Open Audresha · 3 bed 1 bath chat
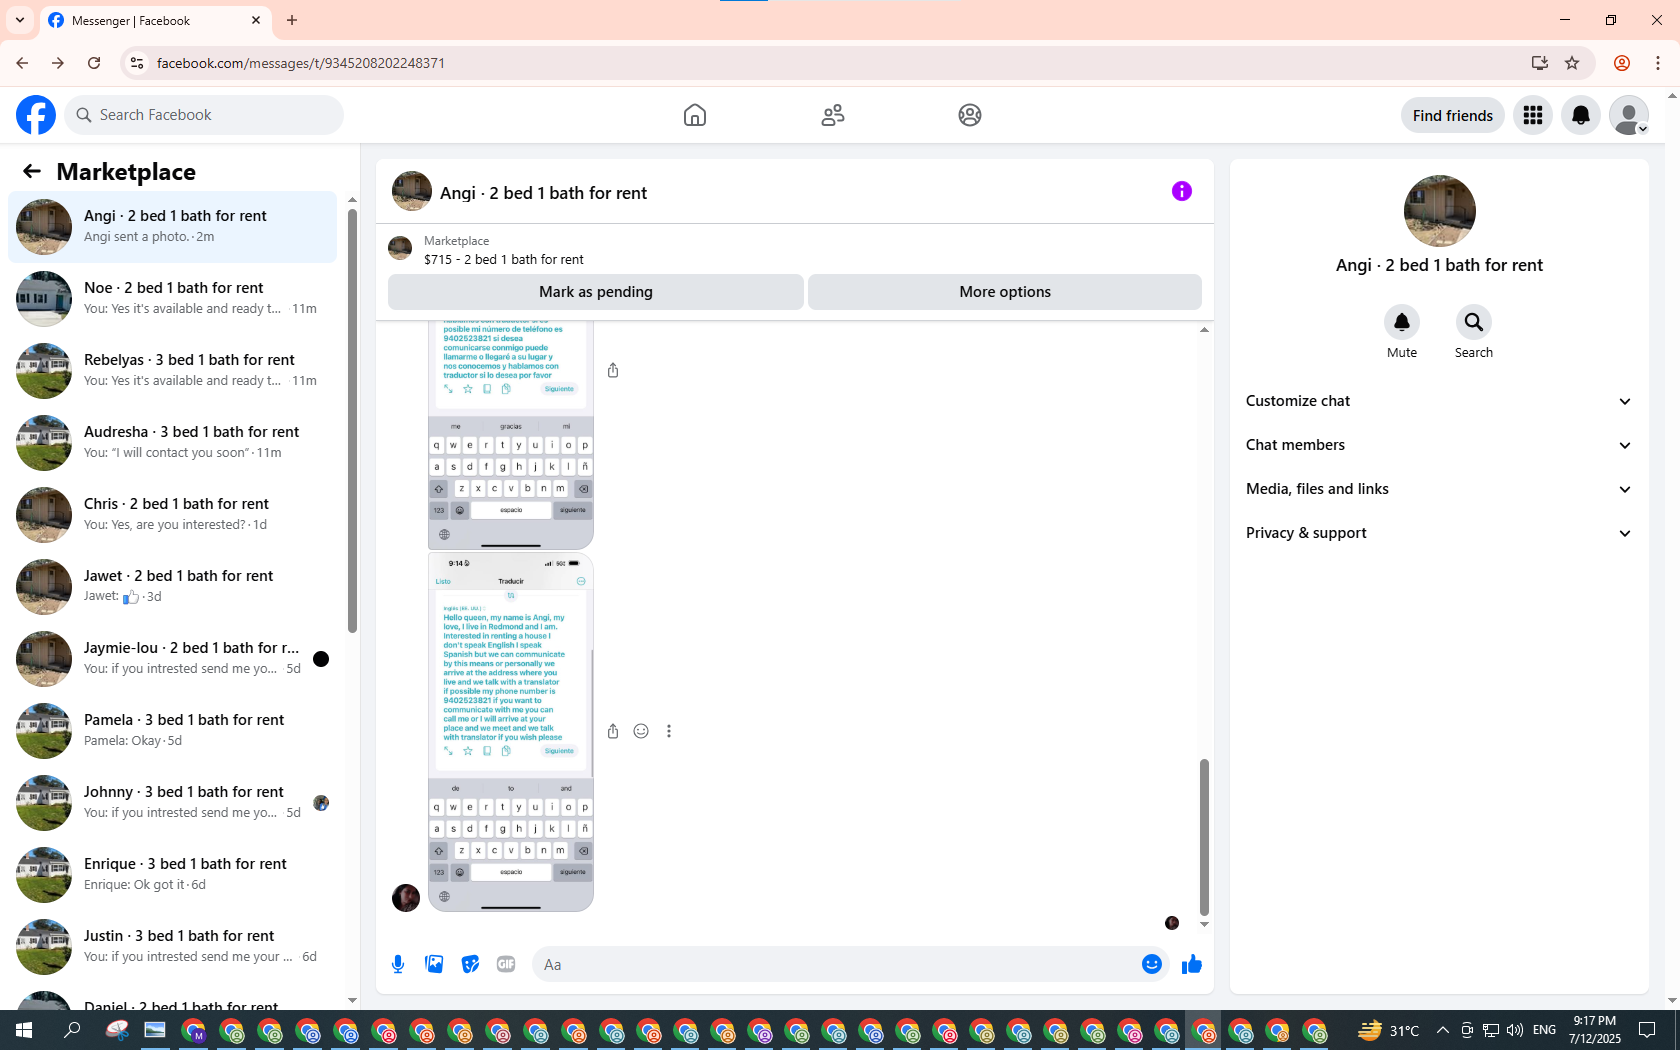Screen dimensions: 1680x1050 [172, 443]
